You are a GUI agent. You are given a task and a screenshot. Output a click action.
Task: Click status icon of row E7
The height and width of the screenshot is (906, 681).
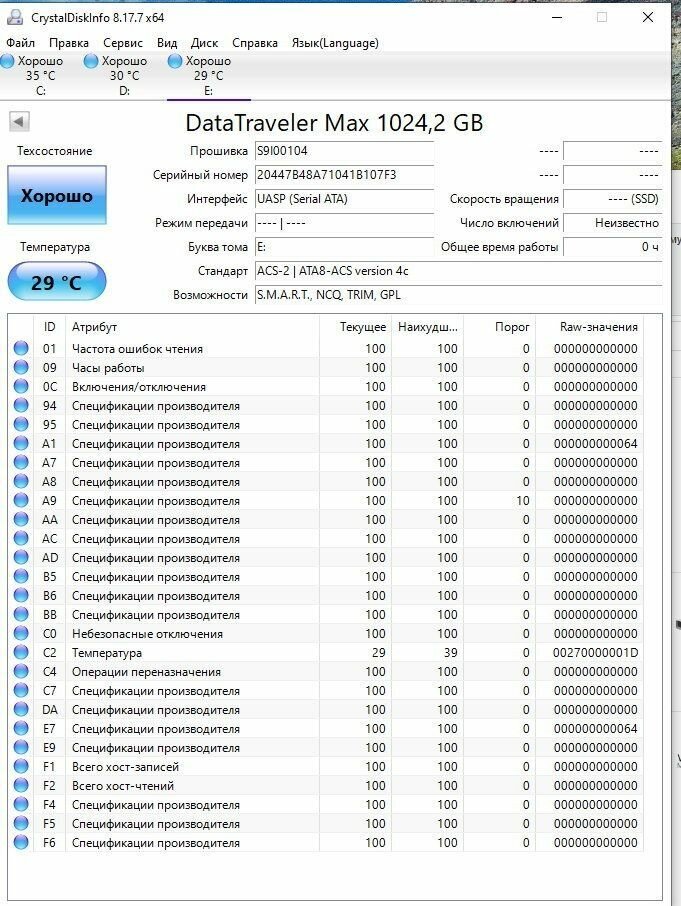(21, 729)
